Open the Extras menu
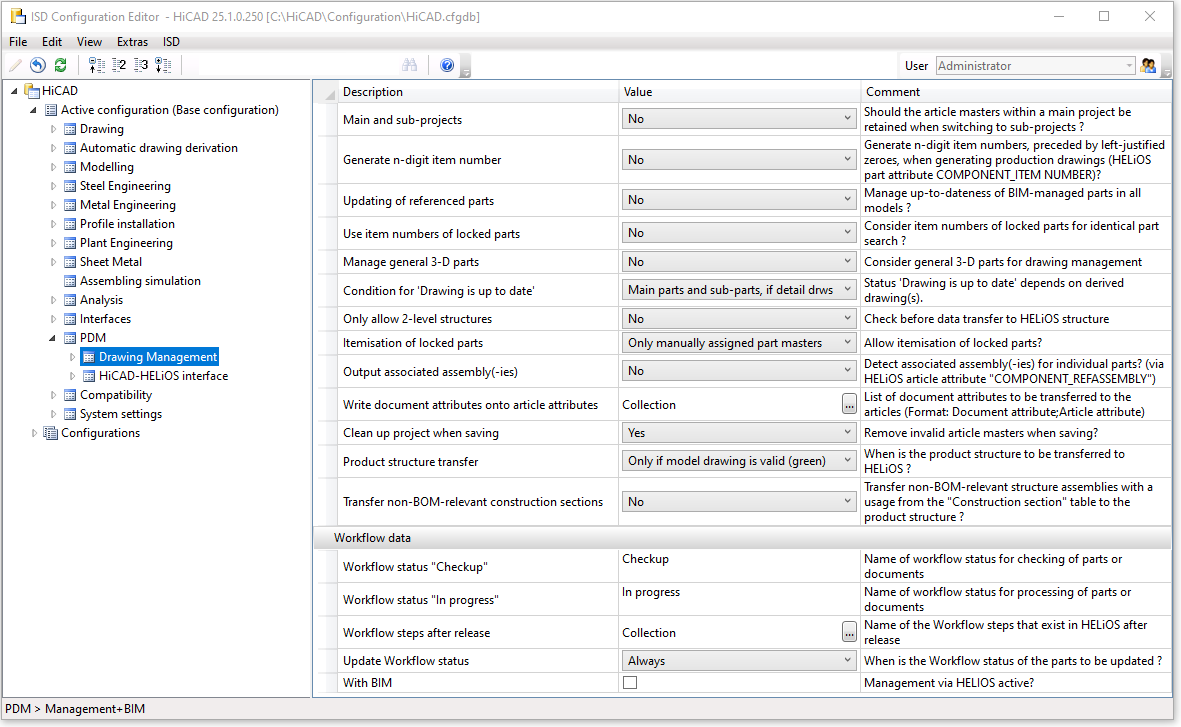The width and height of the screenshot is (1181, 727). click(132, 42)
